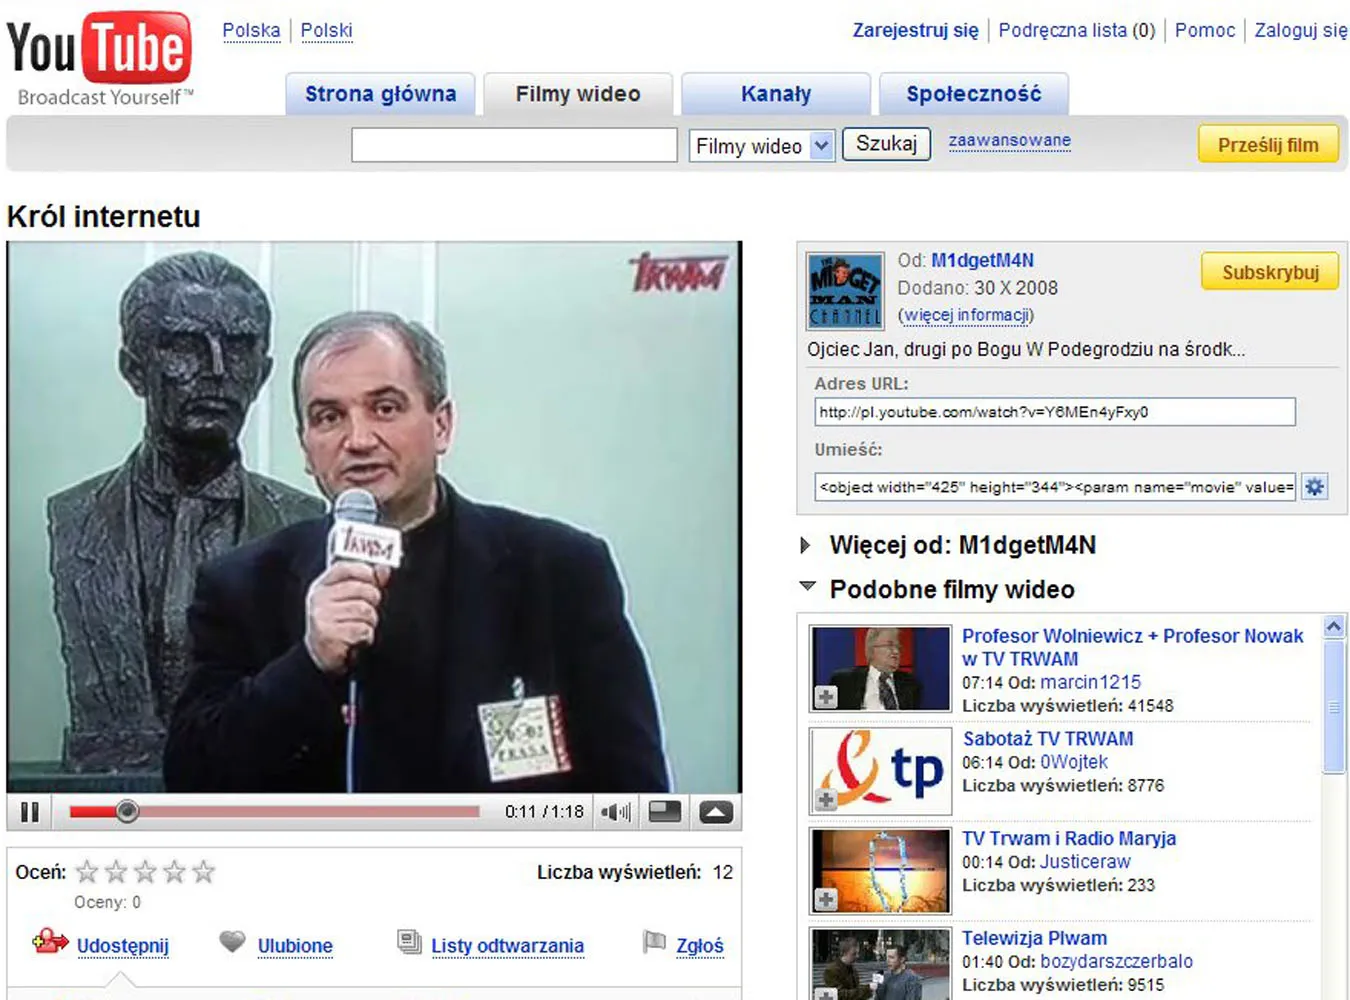Click the M1dgetM4N channel avatar

pos(845,290)
